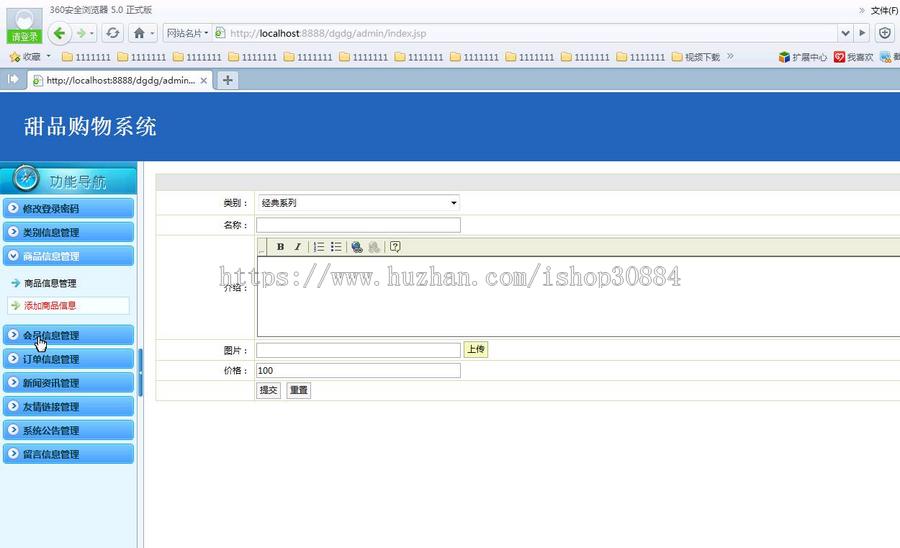Click the 请登录 user avatar

(24, 26)
